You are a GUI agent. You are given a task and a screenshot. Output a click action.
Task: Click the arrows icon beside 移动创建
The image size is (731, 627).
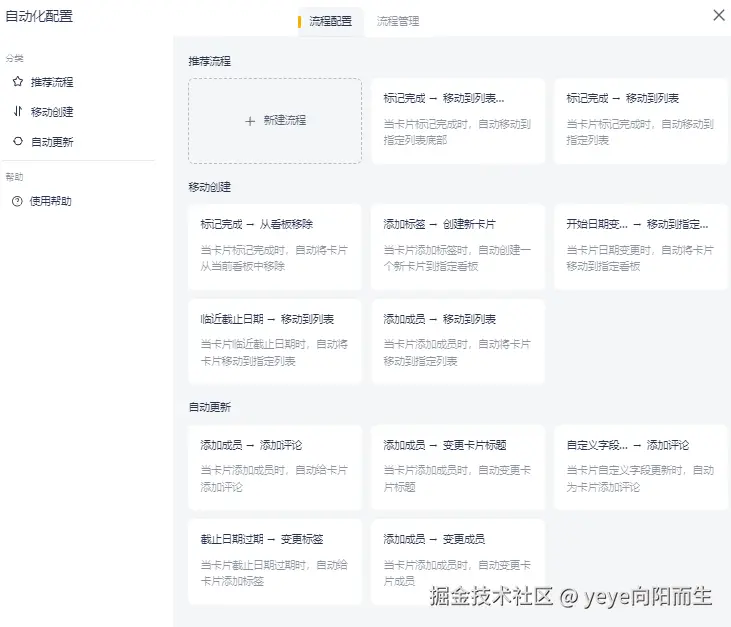18,111
